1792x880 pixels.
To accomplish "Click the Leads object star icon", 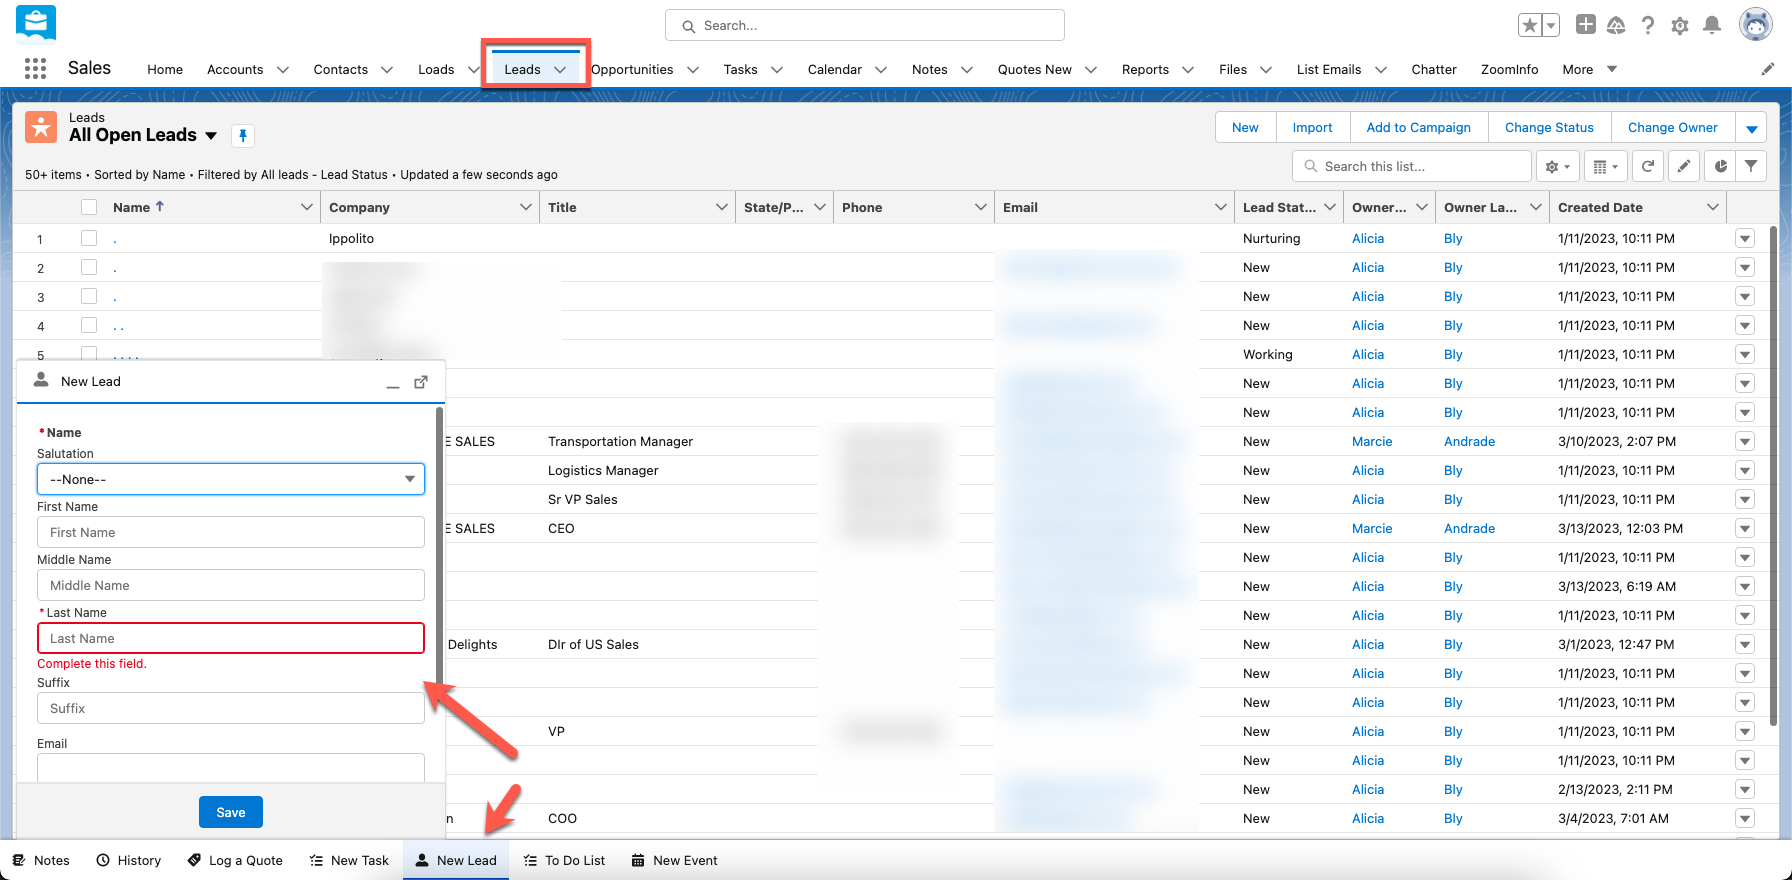I will (41, 127).
